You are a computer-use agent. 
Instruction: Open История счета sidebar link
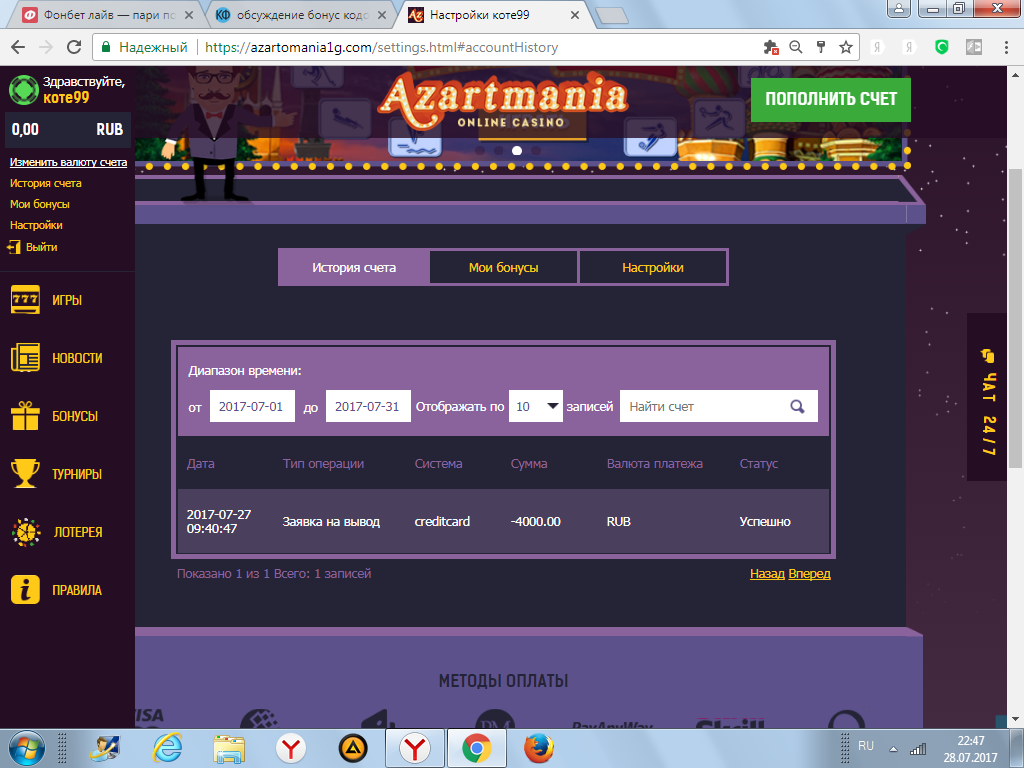point(46,183)
